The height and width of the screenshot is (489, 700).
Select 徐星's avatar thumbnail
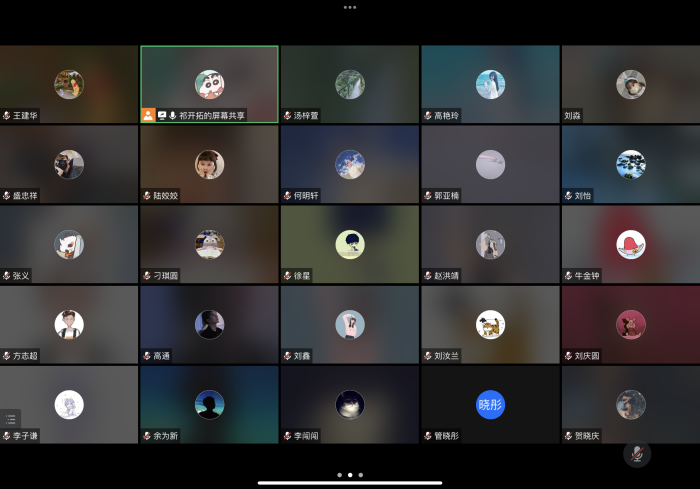(x=350, y=244)
